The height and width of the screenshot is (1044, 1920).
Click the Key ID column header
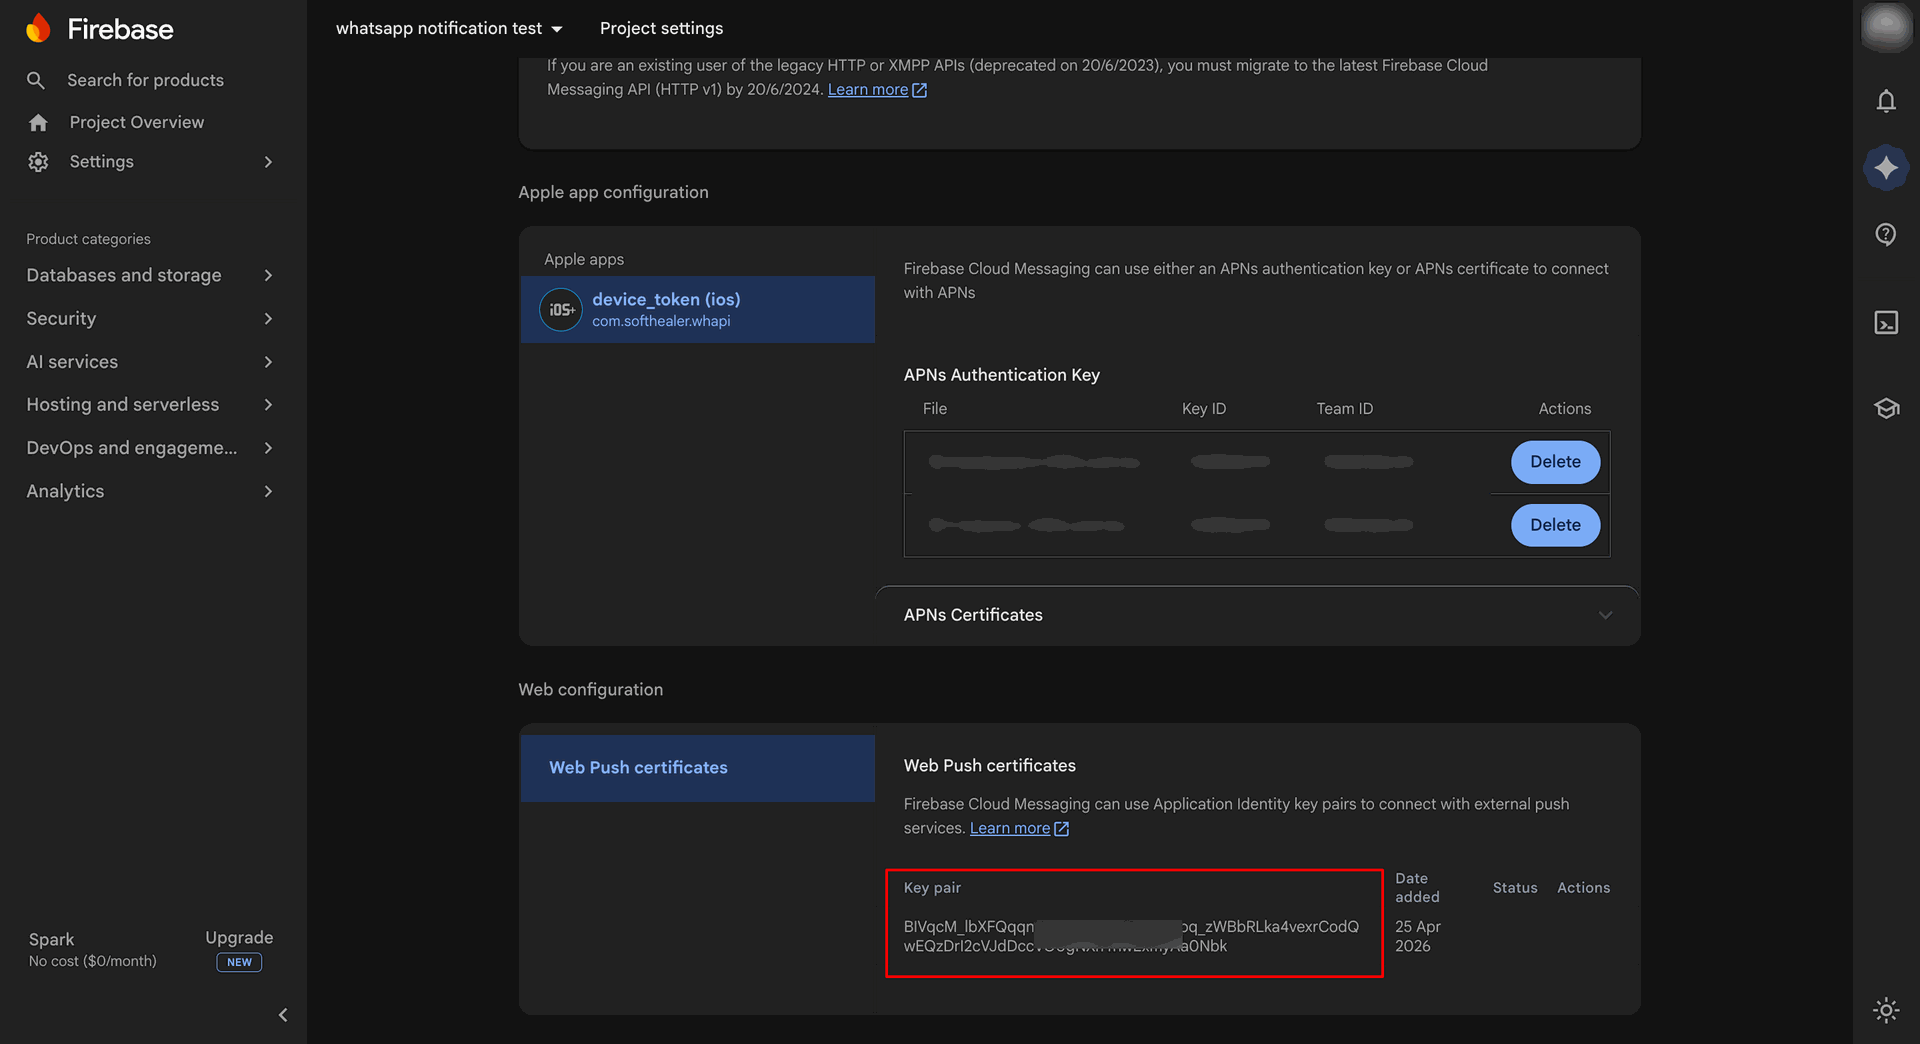[1204, 409]
